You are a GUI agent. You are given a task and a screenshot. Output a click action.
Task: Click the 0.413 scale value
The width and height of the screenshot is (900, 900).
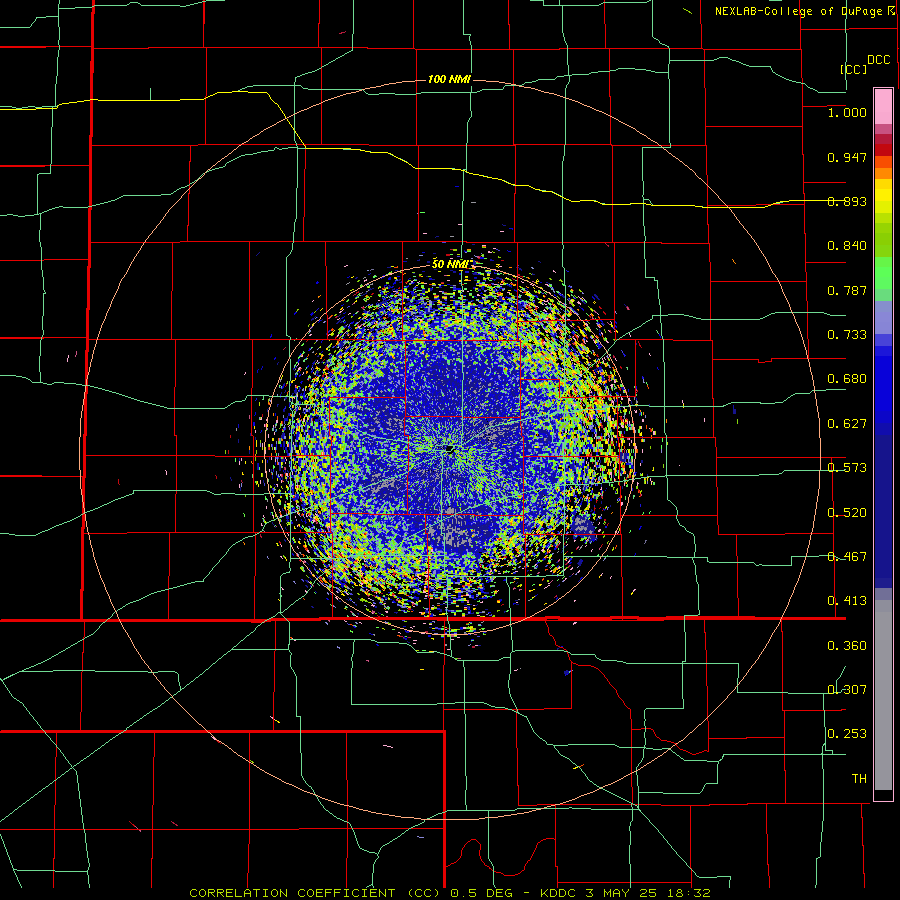tap(847, 601)
